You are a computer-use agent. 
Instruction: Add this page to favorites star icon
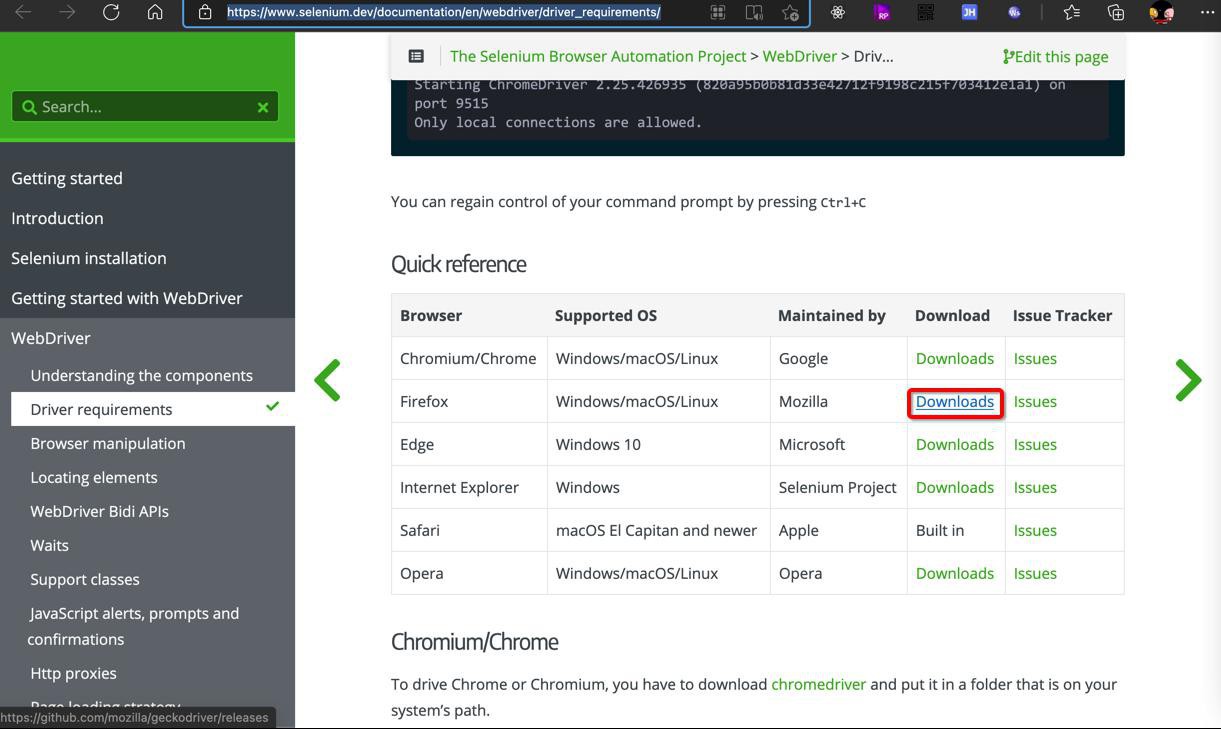pos(790,12)
